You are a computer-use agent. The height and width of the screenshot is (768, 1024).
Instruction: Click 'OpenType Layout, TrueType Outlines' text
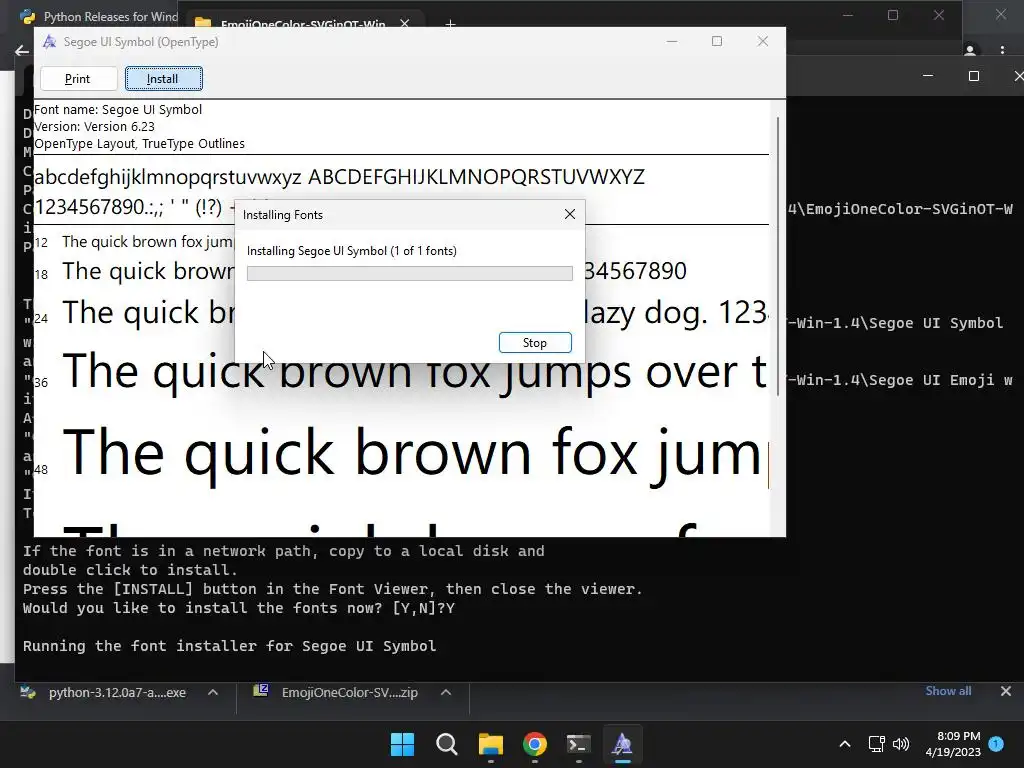(139, 144)
